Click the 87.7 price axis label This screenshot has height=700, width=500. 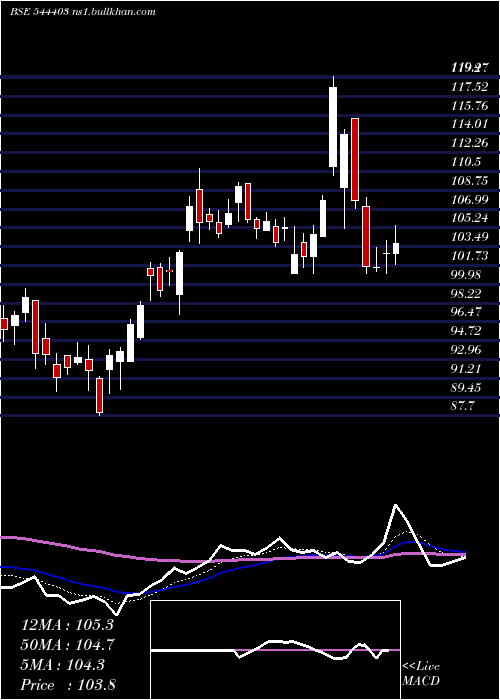point(463,406)
